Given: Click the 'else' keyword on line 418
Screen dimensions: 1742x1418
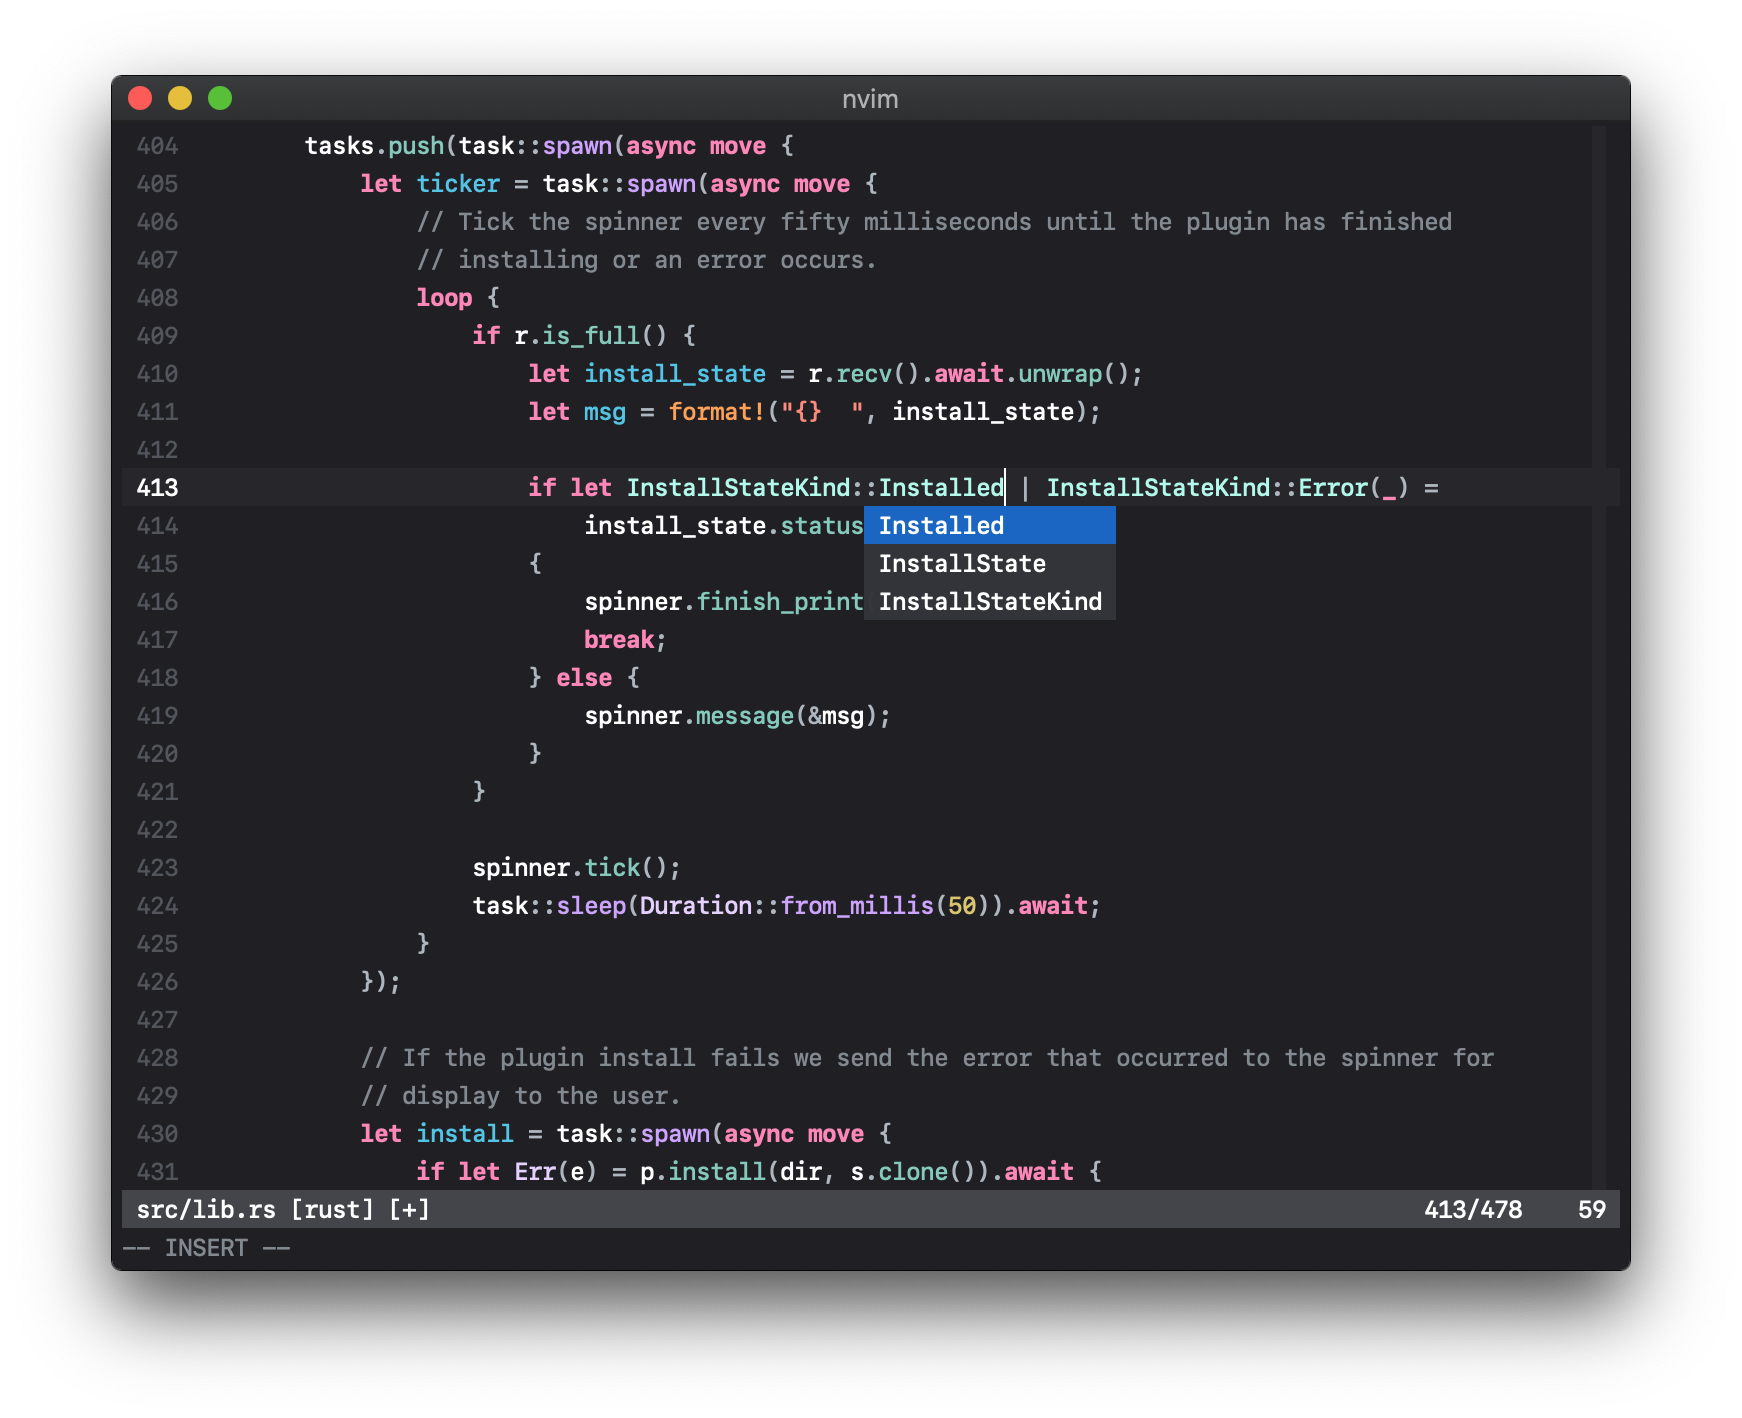Looking at the screenshot, I should pos(584,678).
